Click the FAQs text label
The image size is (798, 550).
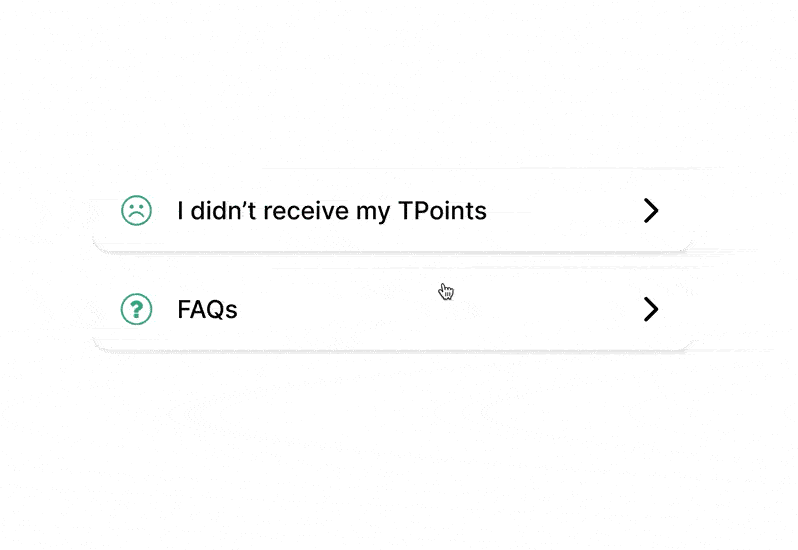(207, 309)
